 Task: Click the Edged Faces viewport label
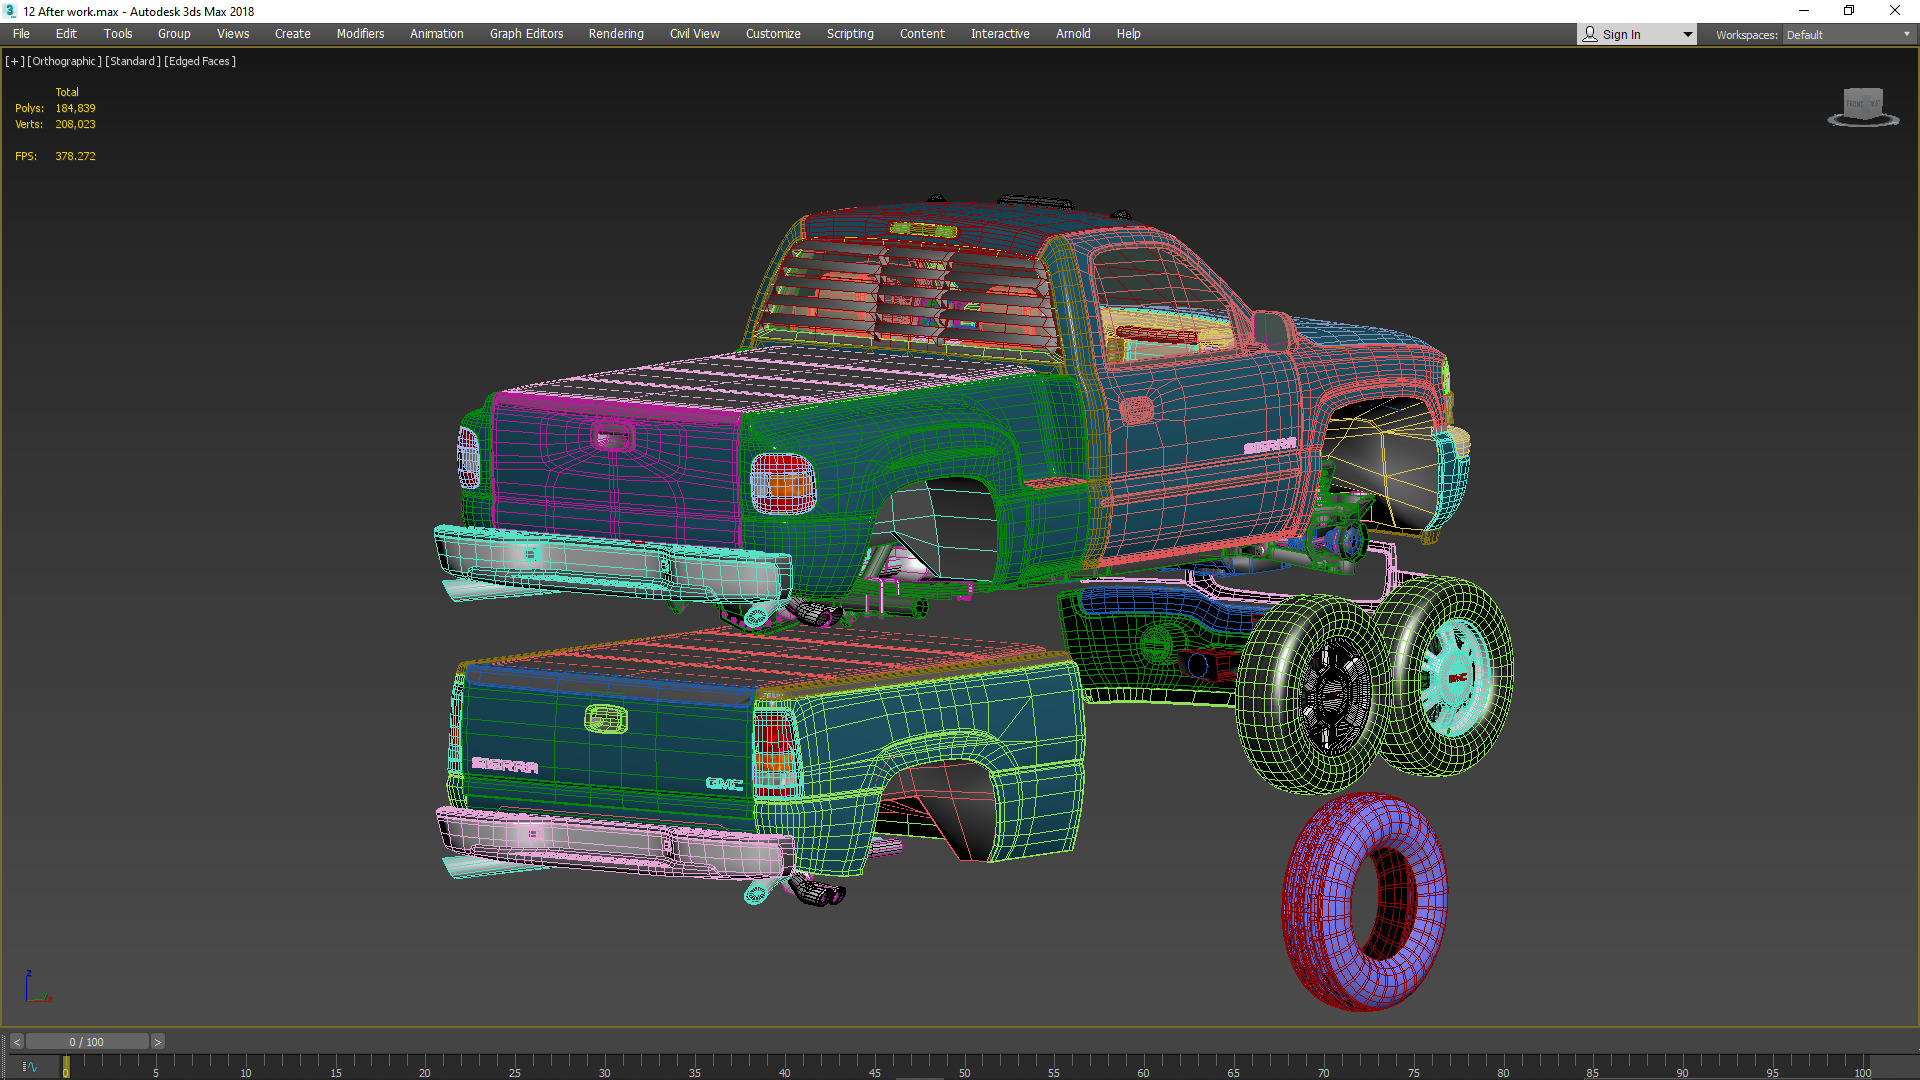[x=200, y=61]
